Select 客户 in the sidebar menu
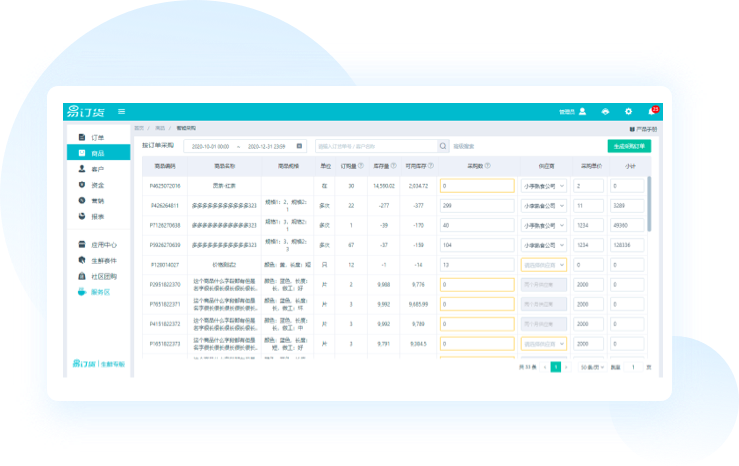 (98, 169)
